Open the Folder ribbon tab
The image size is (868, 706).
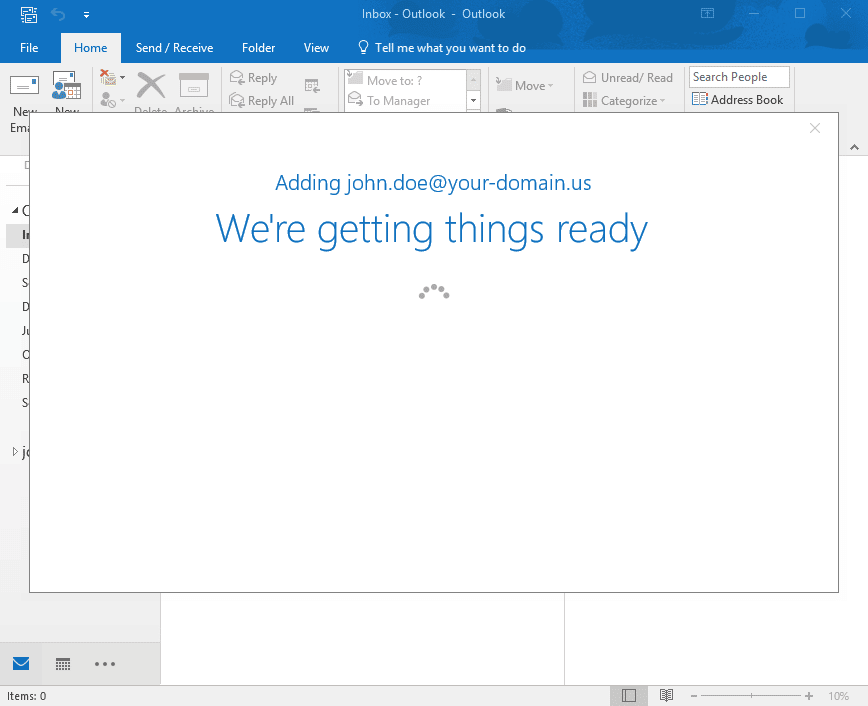tap(259, 48)
